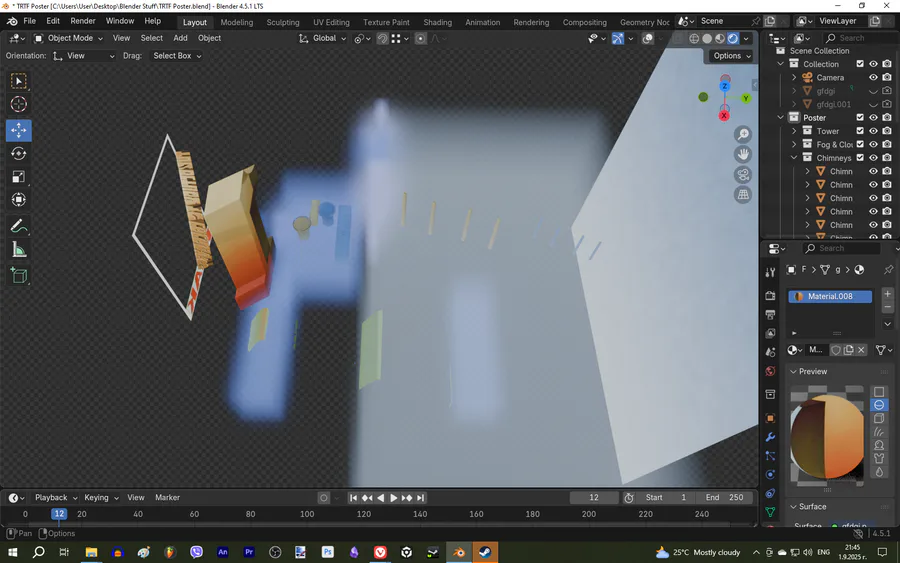Select the Transform tool
Viewport: 900px width, 563px height.
tap(18, 200)
